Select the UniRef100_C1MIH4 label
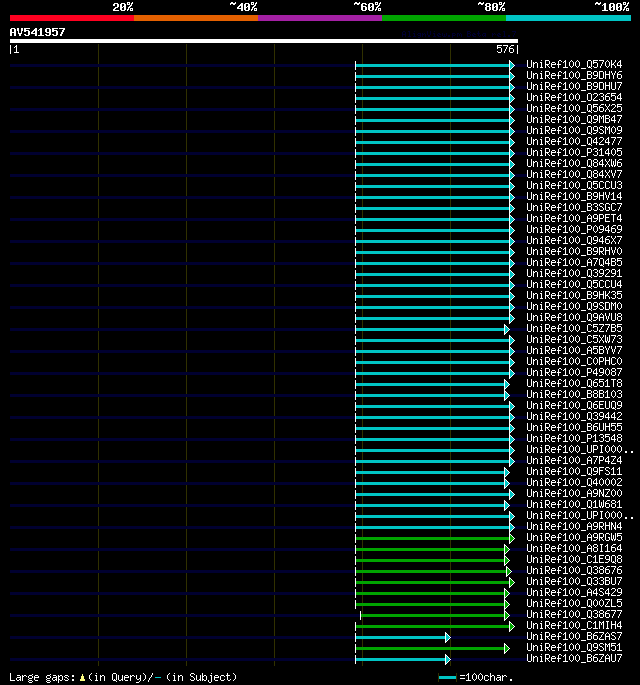The width and height of the screenshot is (640, 685). tap(574, 625)
